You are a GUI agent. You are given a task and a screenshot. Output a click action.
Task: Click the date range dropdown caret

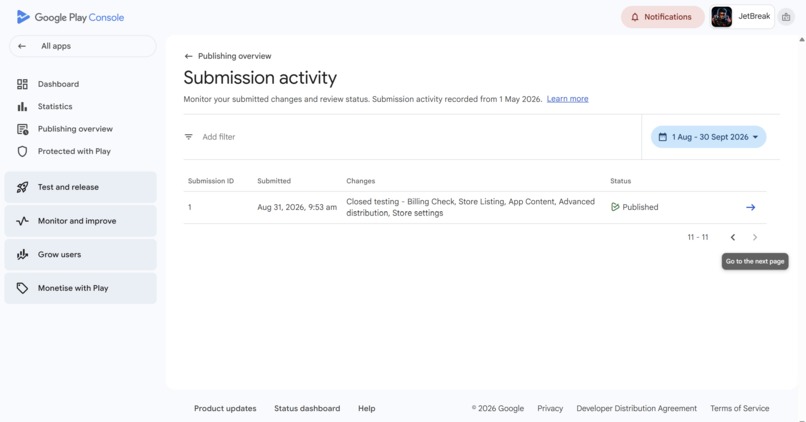[755, 137]
